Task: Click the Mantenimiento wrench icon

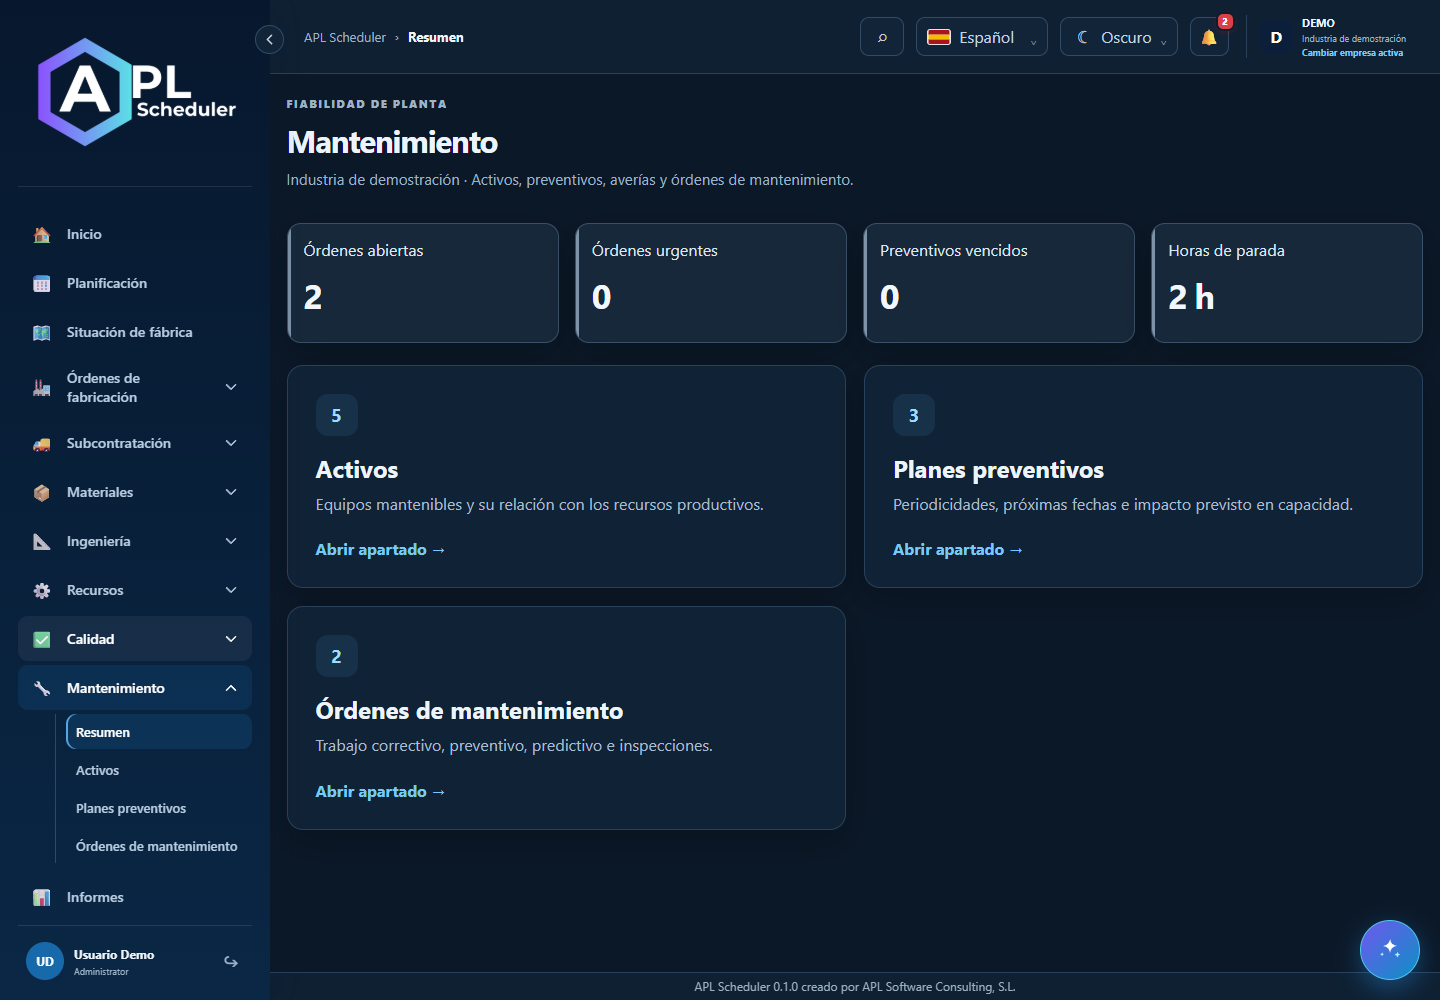Action: [x=42, y=689]
